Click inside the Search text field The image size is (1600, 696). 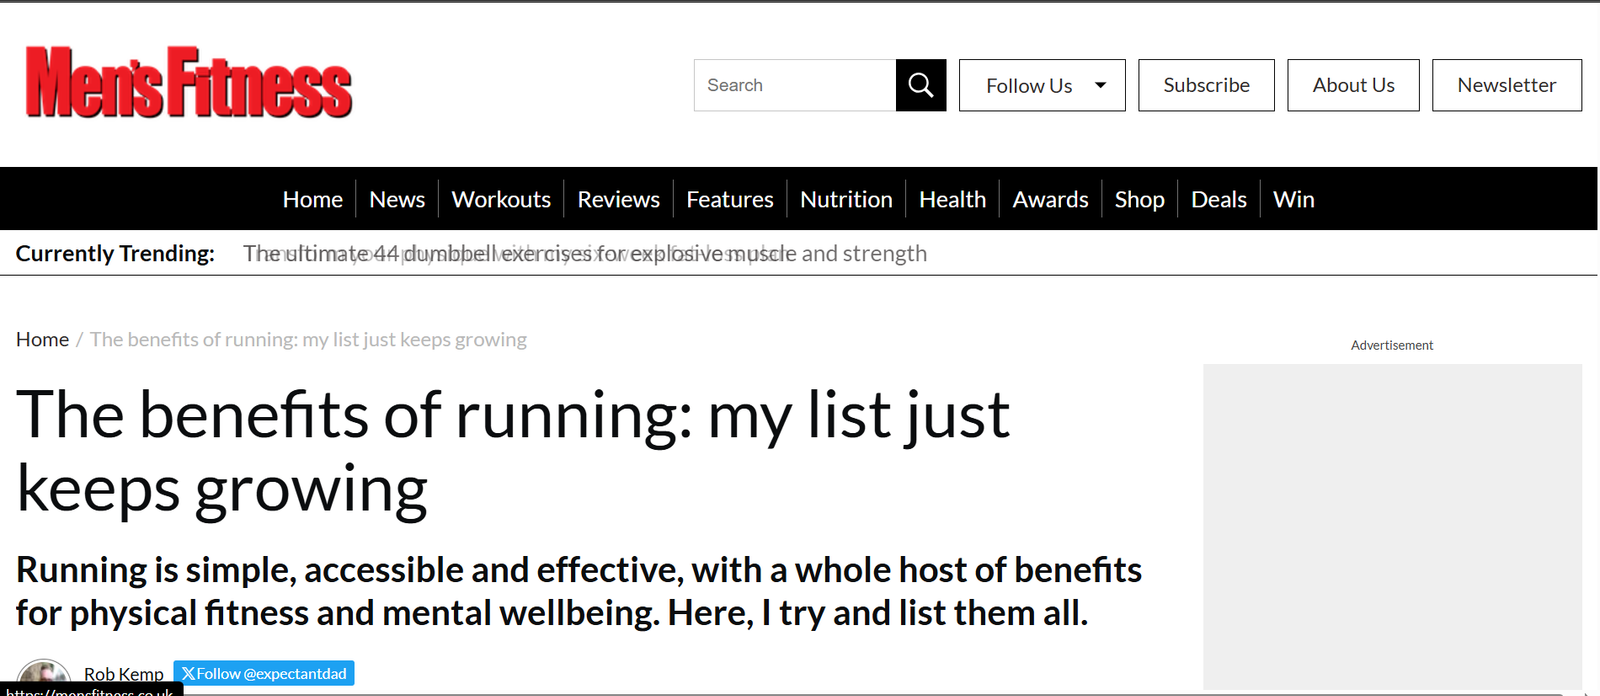(x=795, y=85)
